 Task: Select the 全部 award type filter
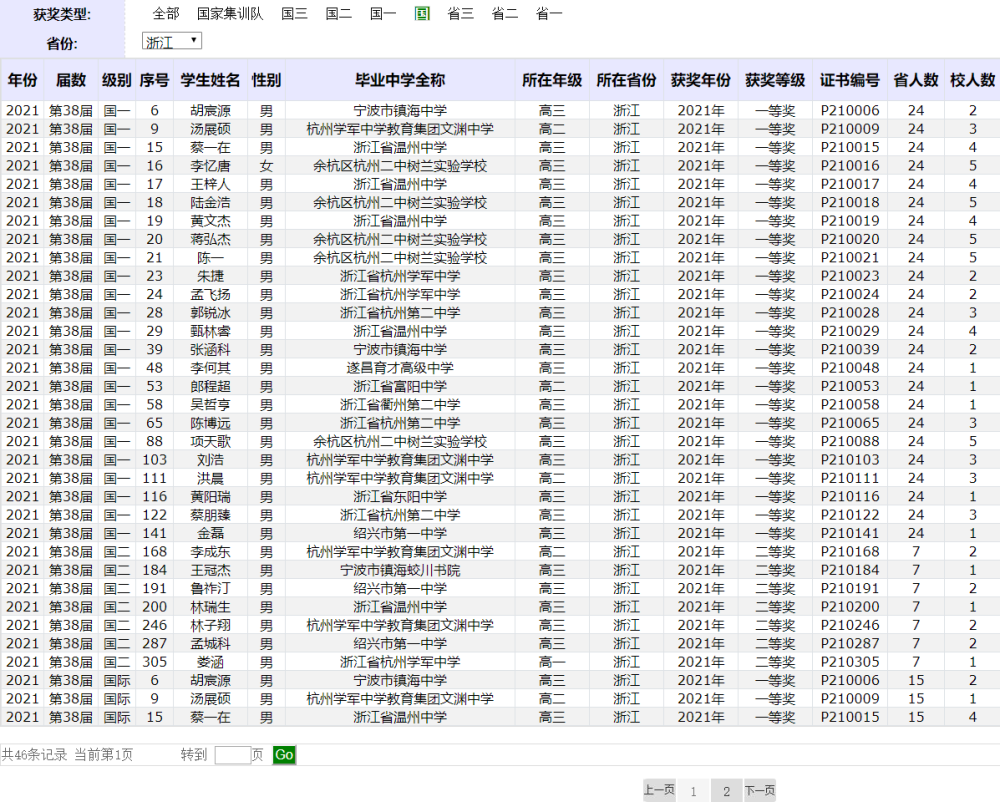click(x=166, y=13)
